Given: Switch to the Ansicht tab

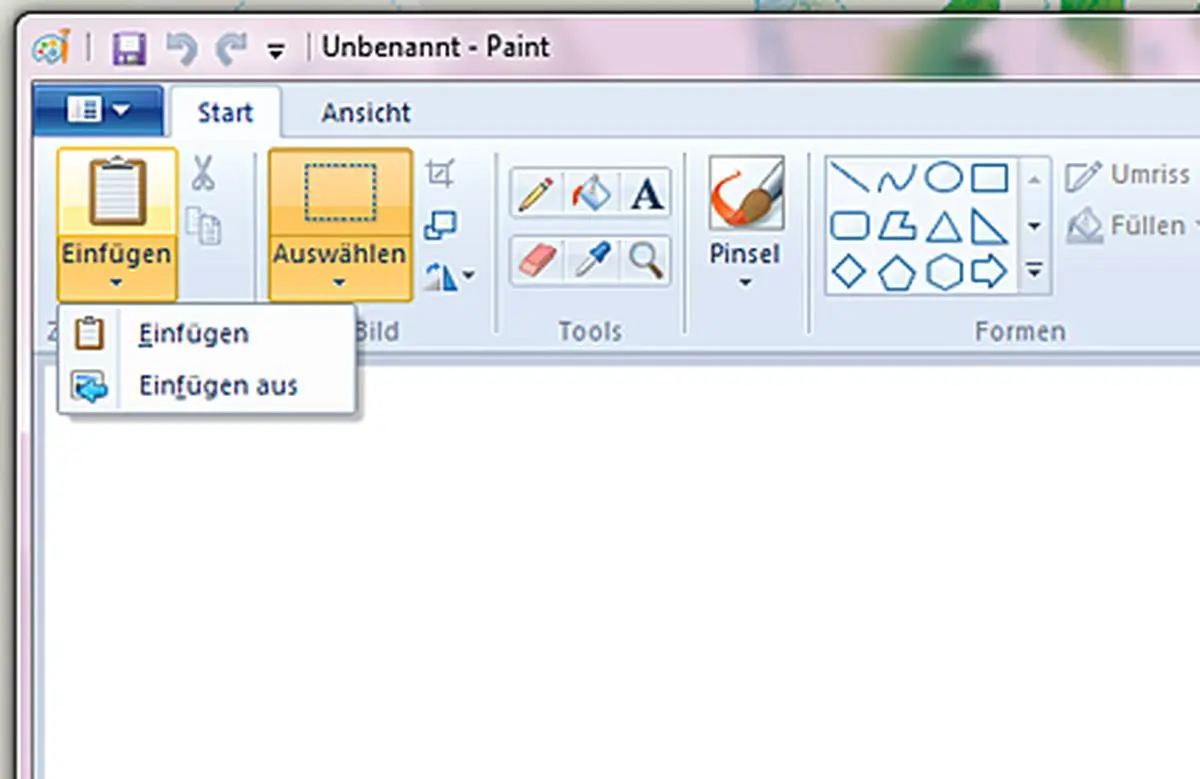Looking at the screenshot, I should click(365, 112).
